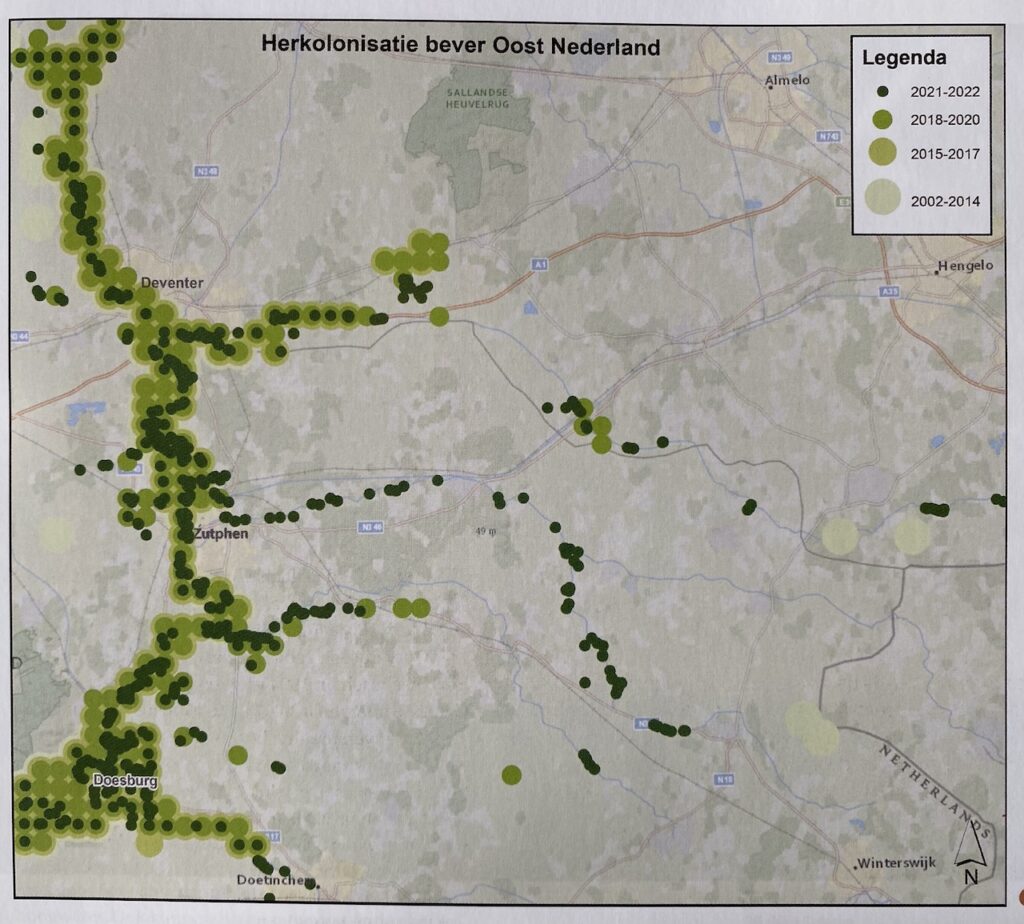Click the Doesburg label
This screenshot has height=924, width=1024.
pyautogui.click(x=123, y=780)
